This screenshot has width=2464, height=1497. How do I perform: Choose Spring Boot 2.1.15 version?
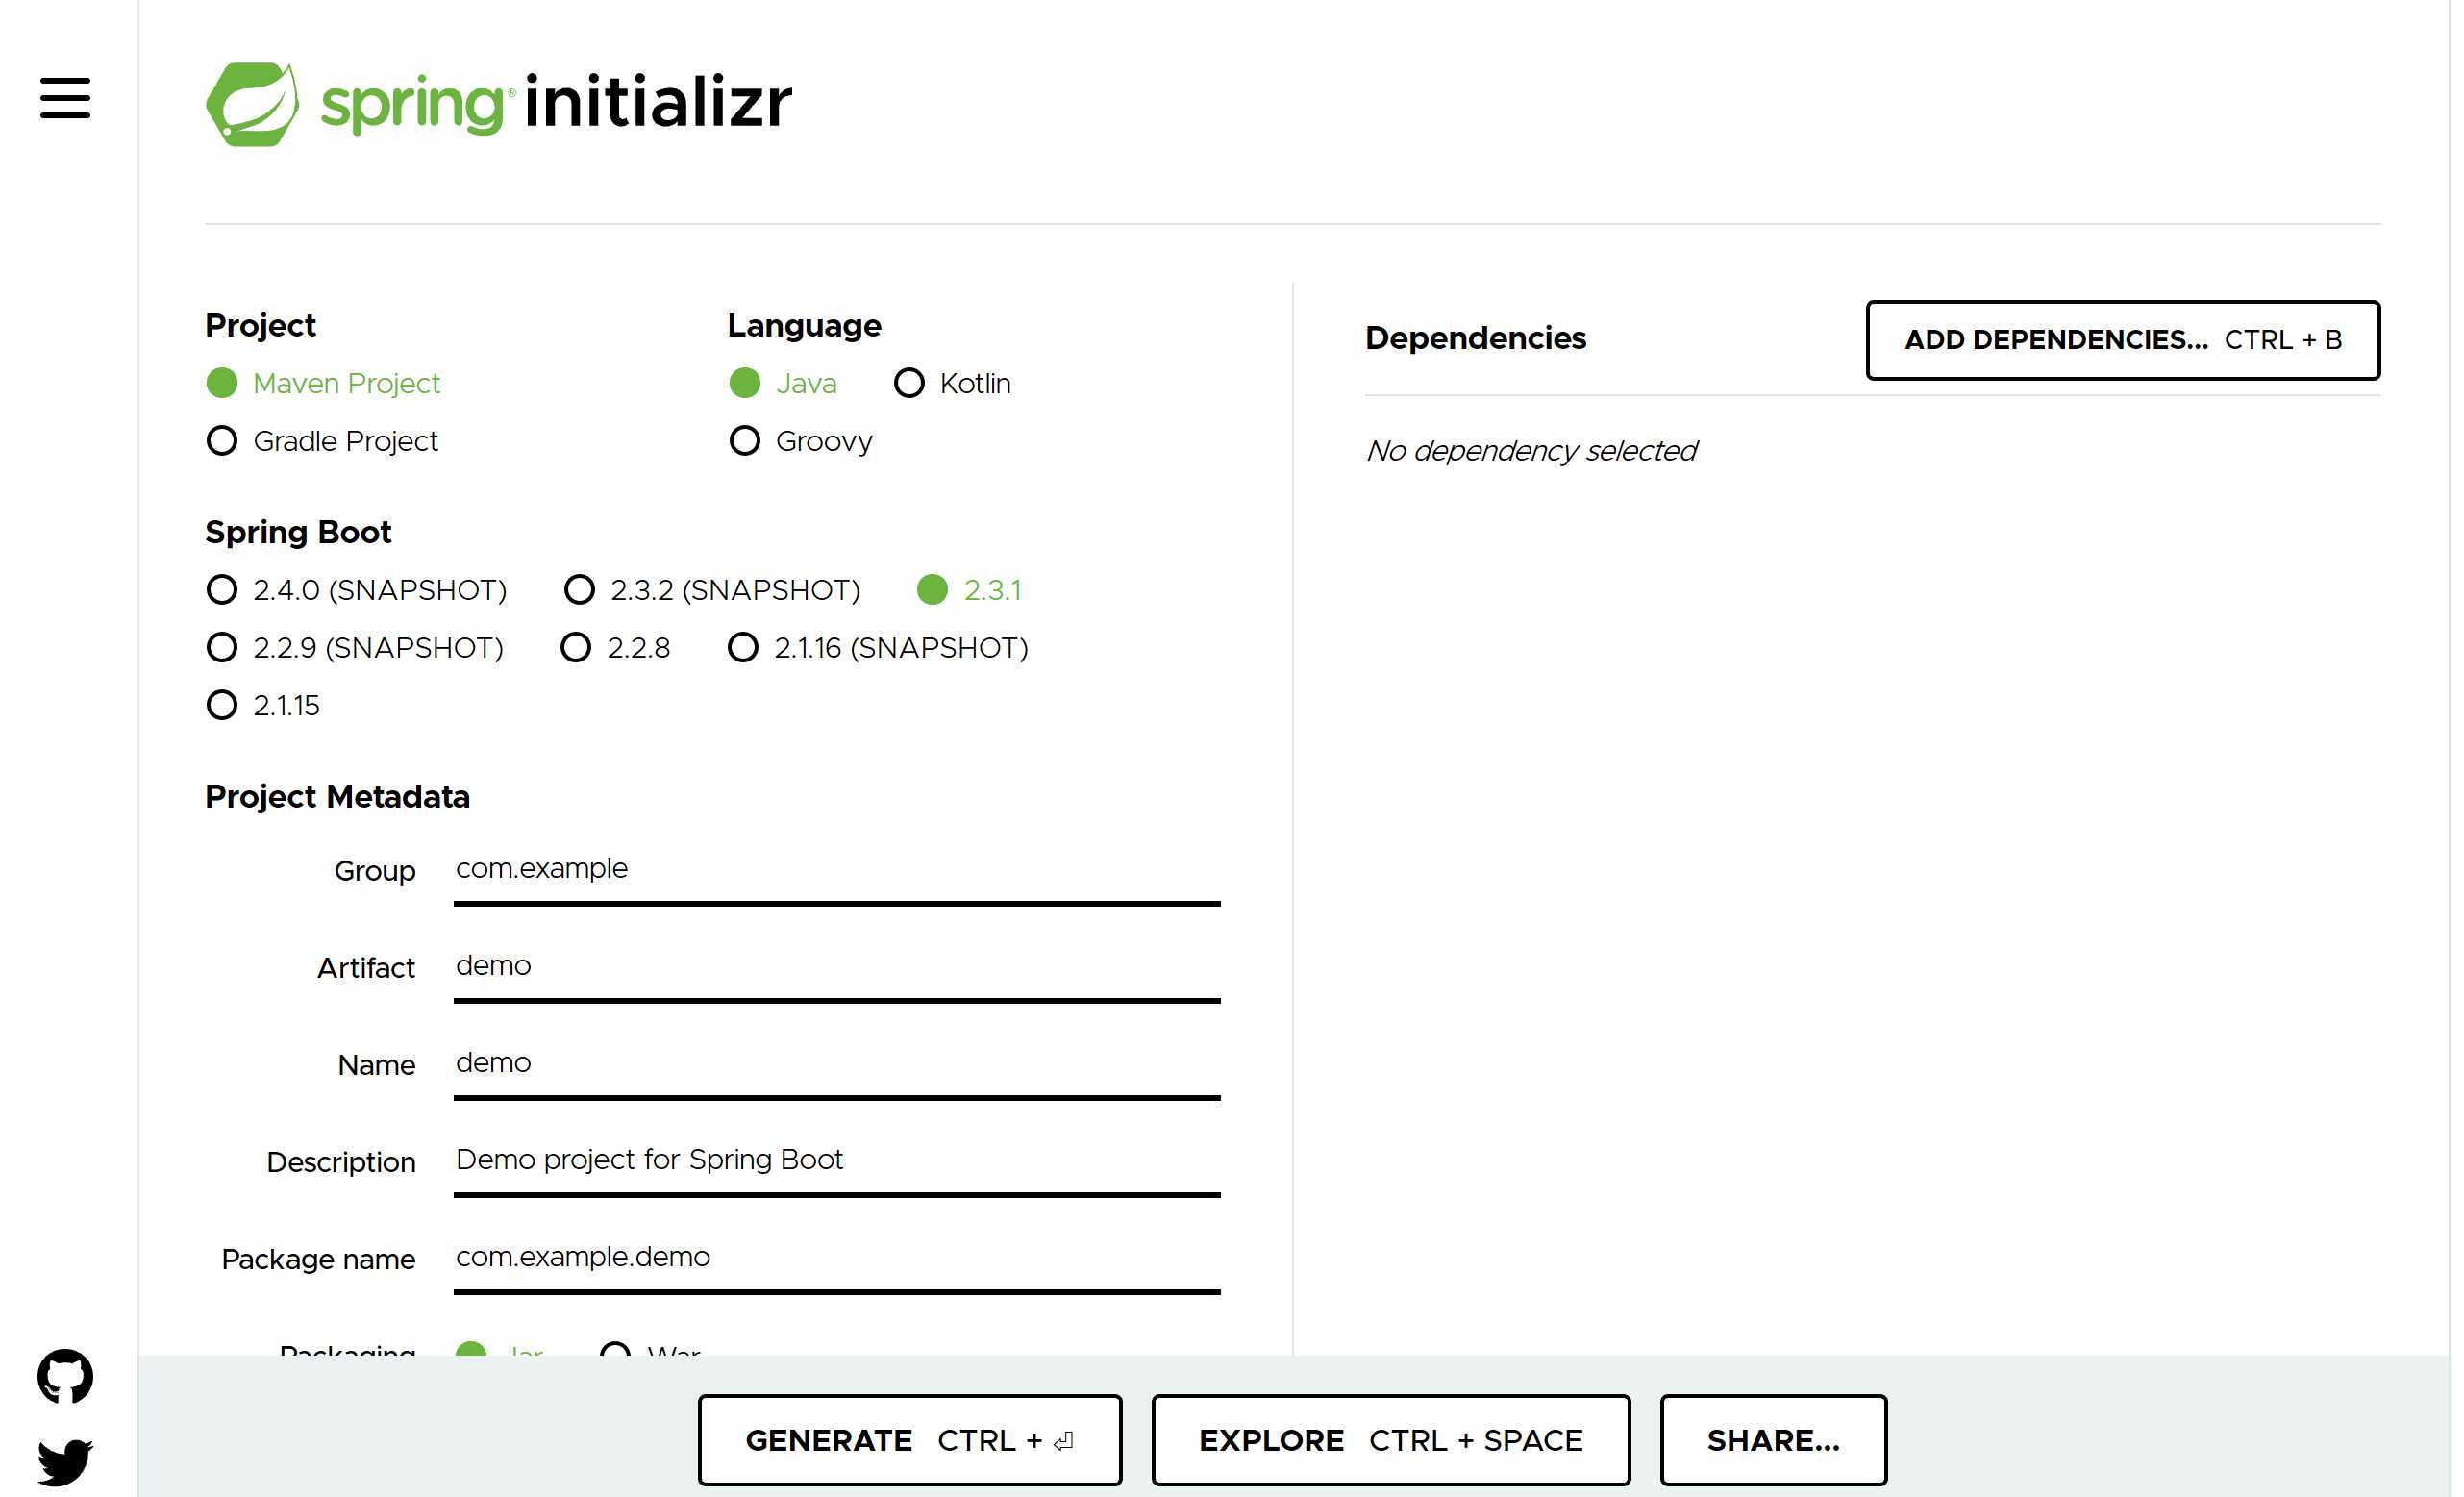tap(263, 706)
